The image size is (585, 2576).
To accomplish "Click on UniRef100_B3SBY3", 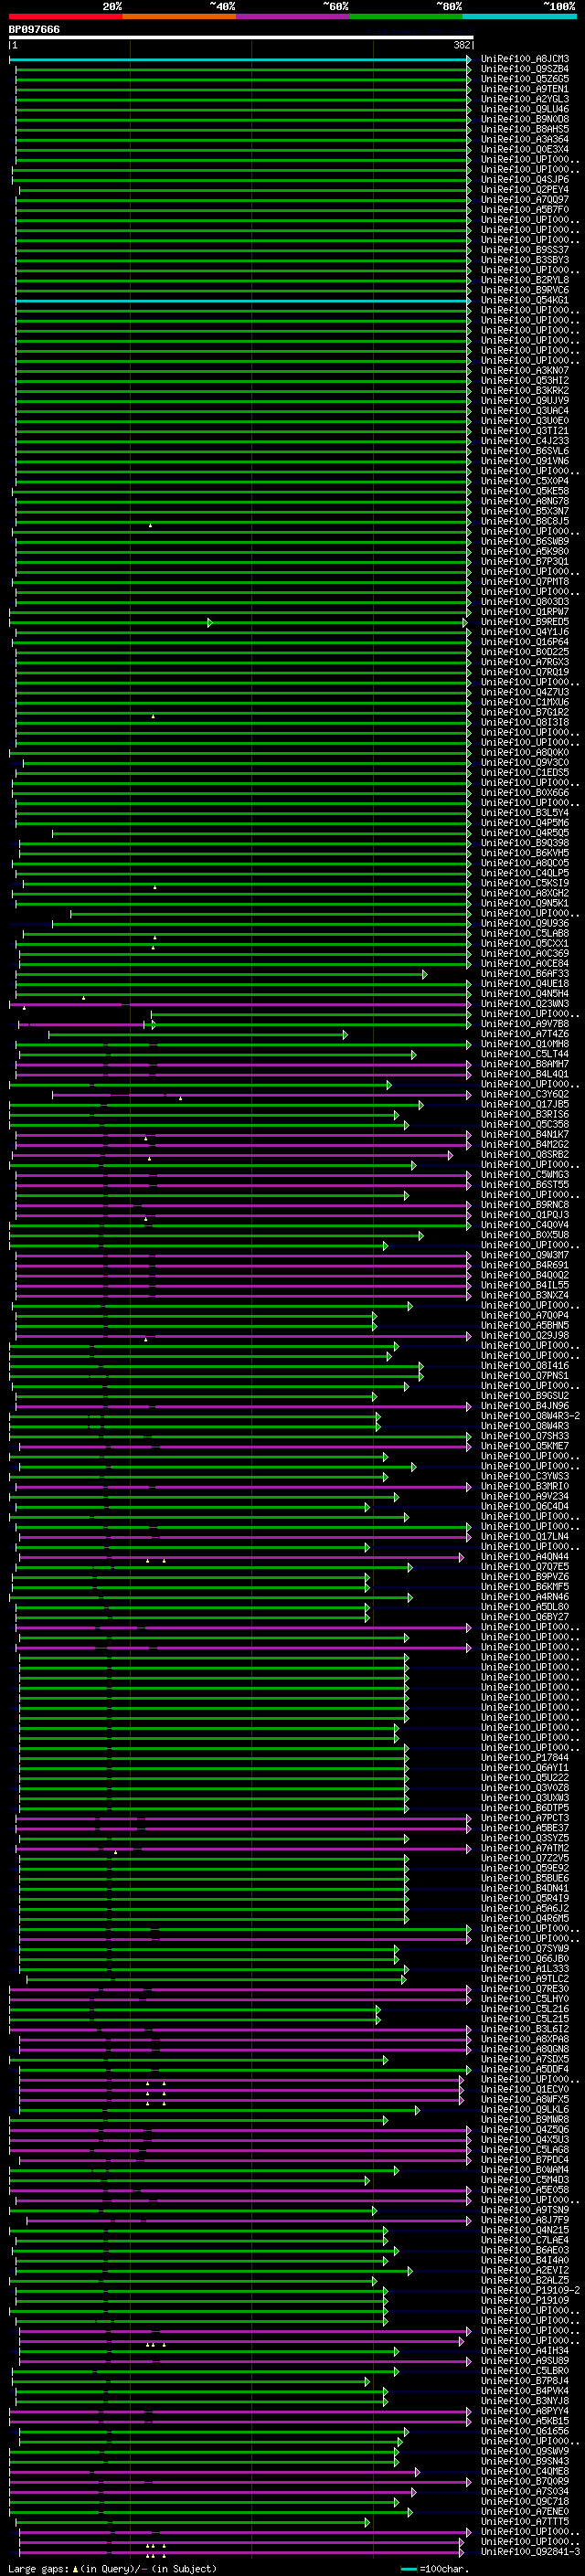I will tap(525, 260).
